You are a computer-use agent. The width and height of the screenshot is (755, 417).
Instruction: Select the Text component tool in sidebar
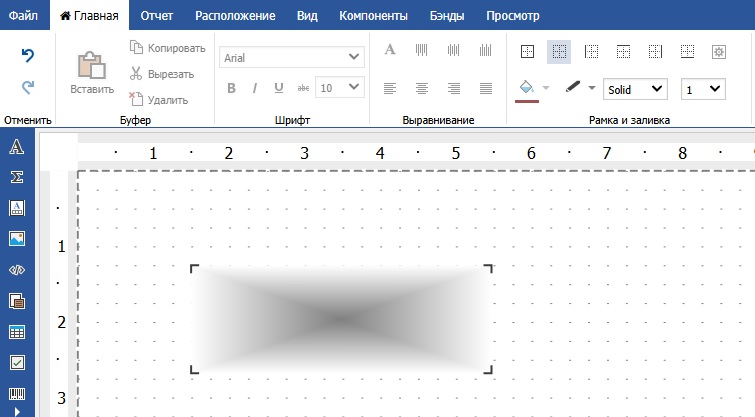point(17,148)
